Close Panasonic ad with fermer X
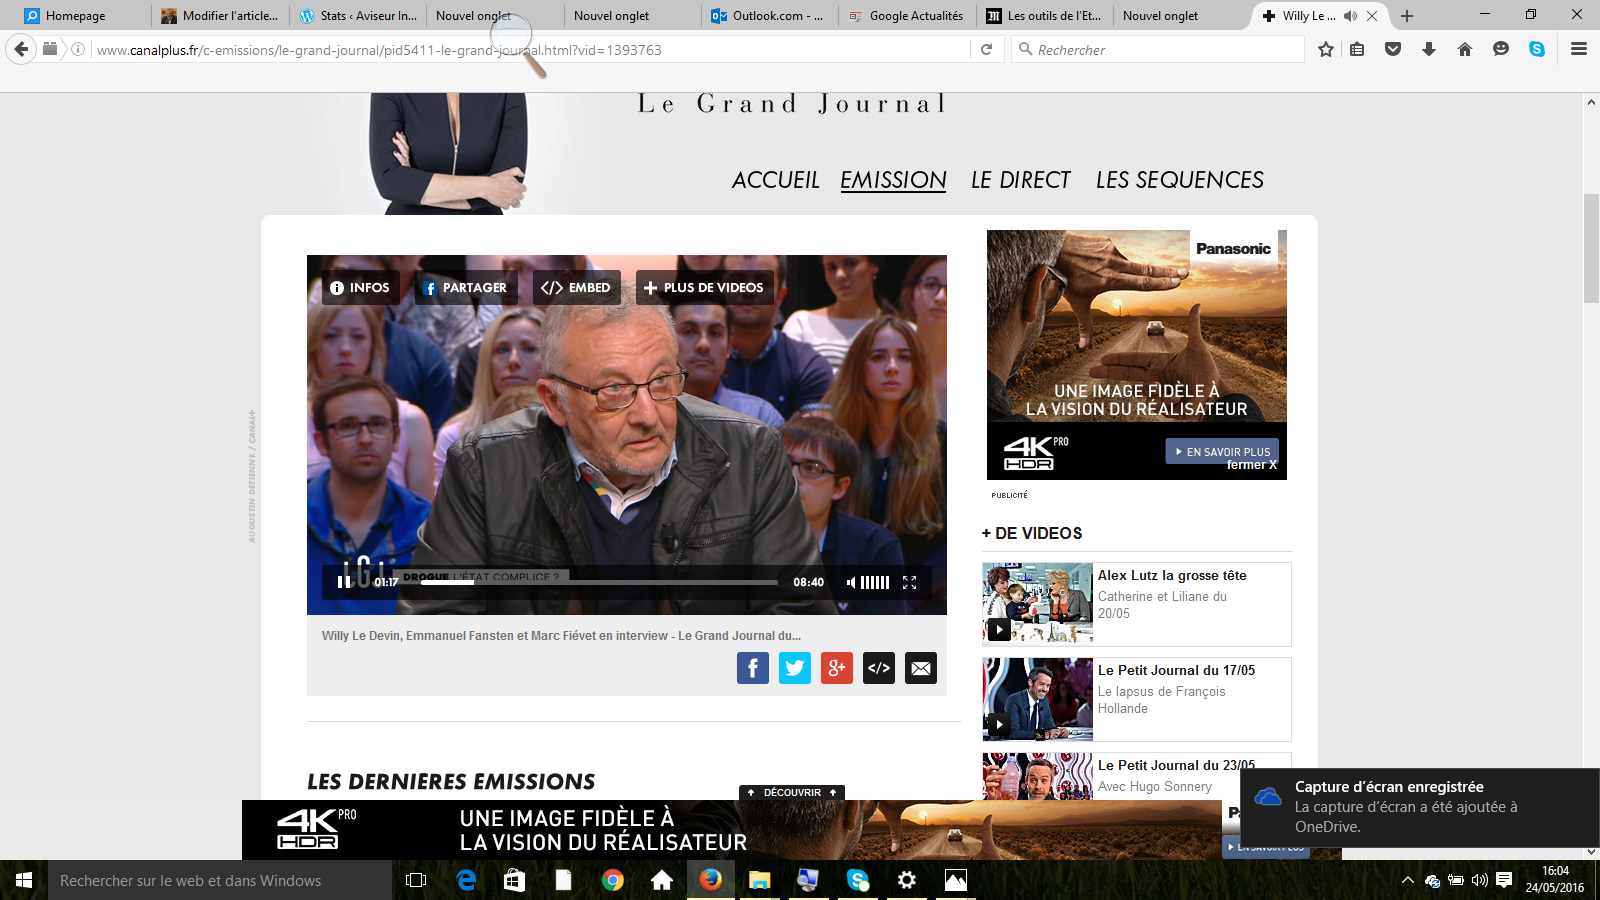The width and height of the screenshot is (1600, 900). pyautogui.click(x=1251, y=465)
